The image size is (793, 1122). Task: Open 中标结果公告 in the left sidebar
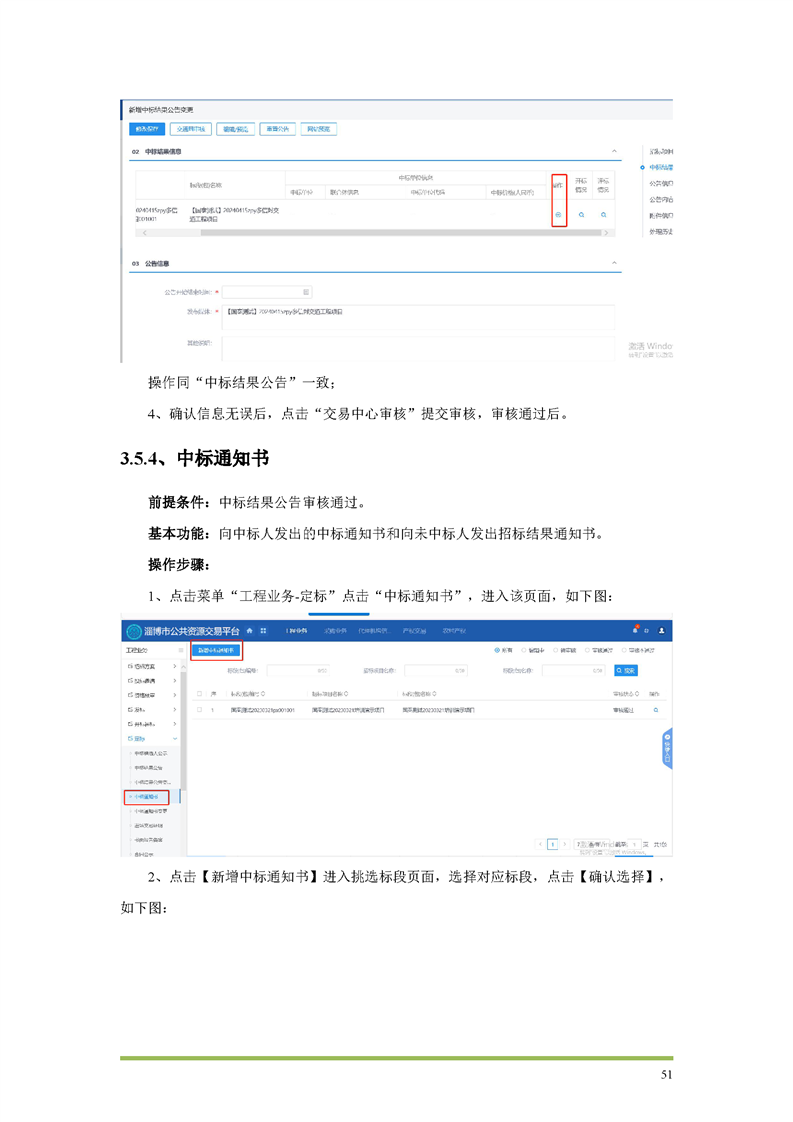click(x=151, y=766)
